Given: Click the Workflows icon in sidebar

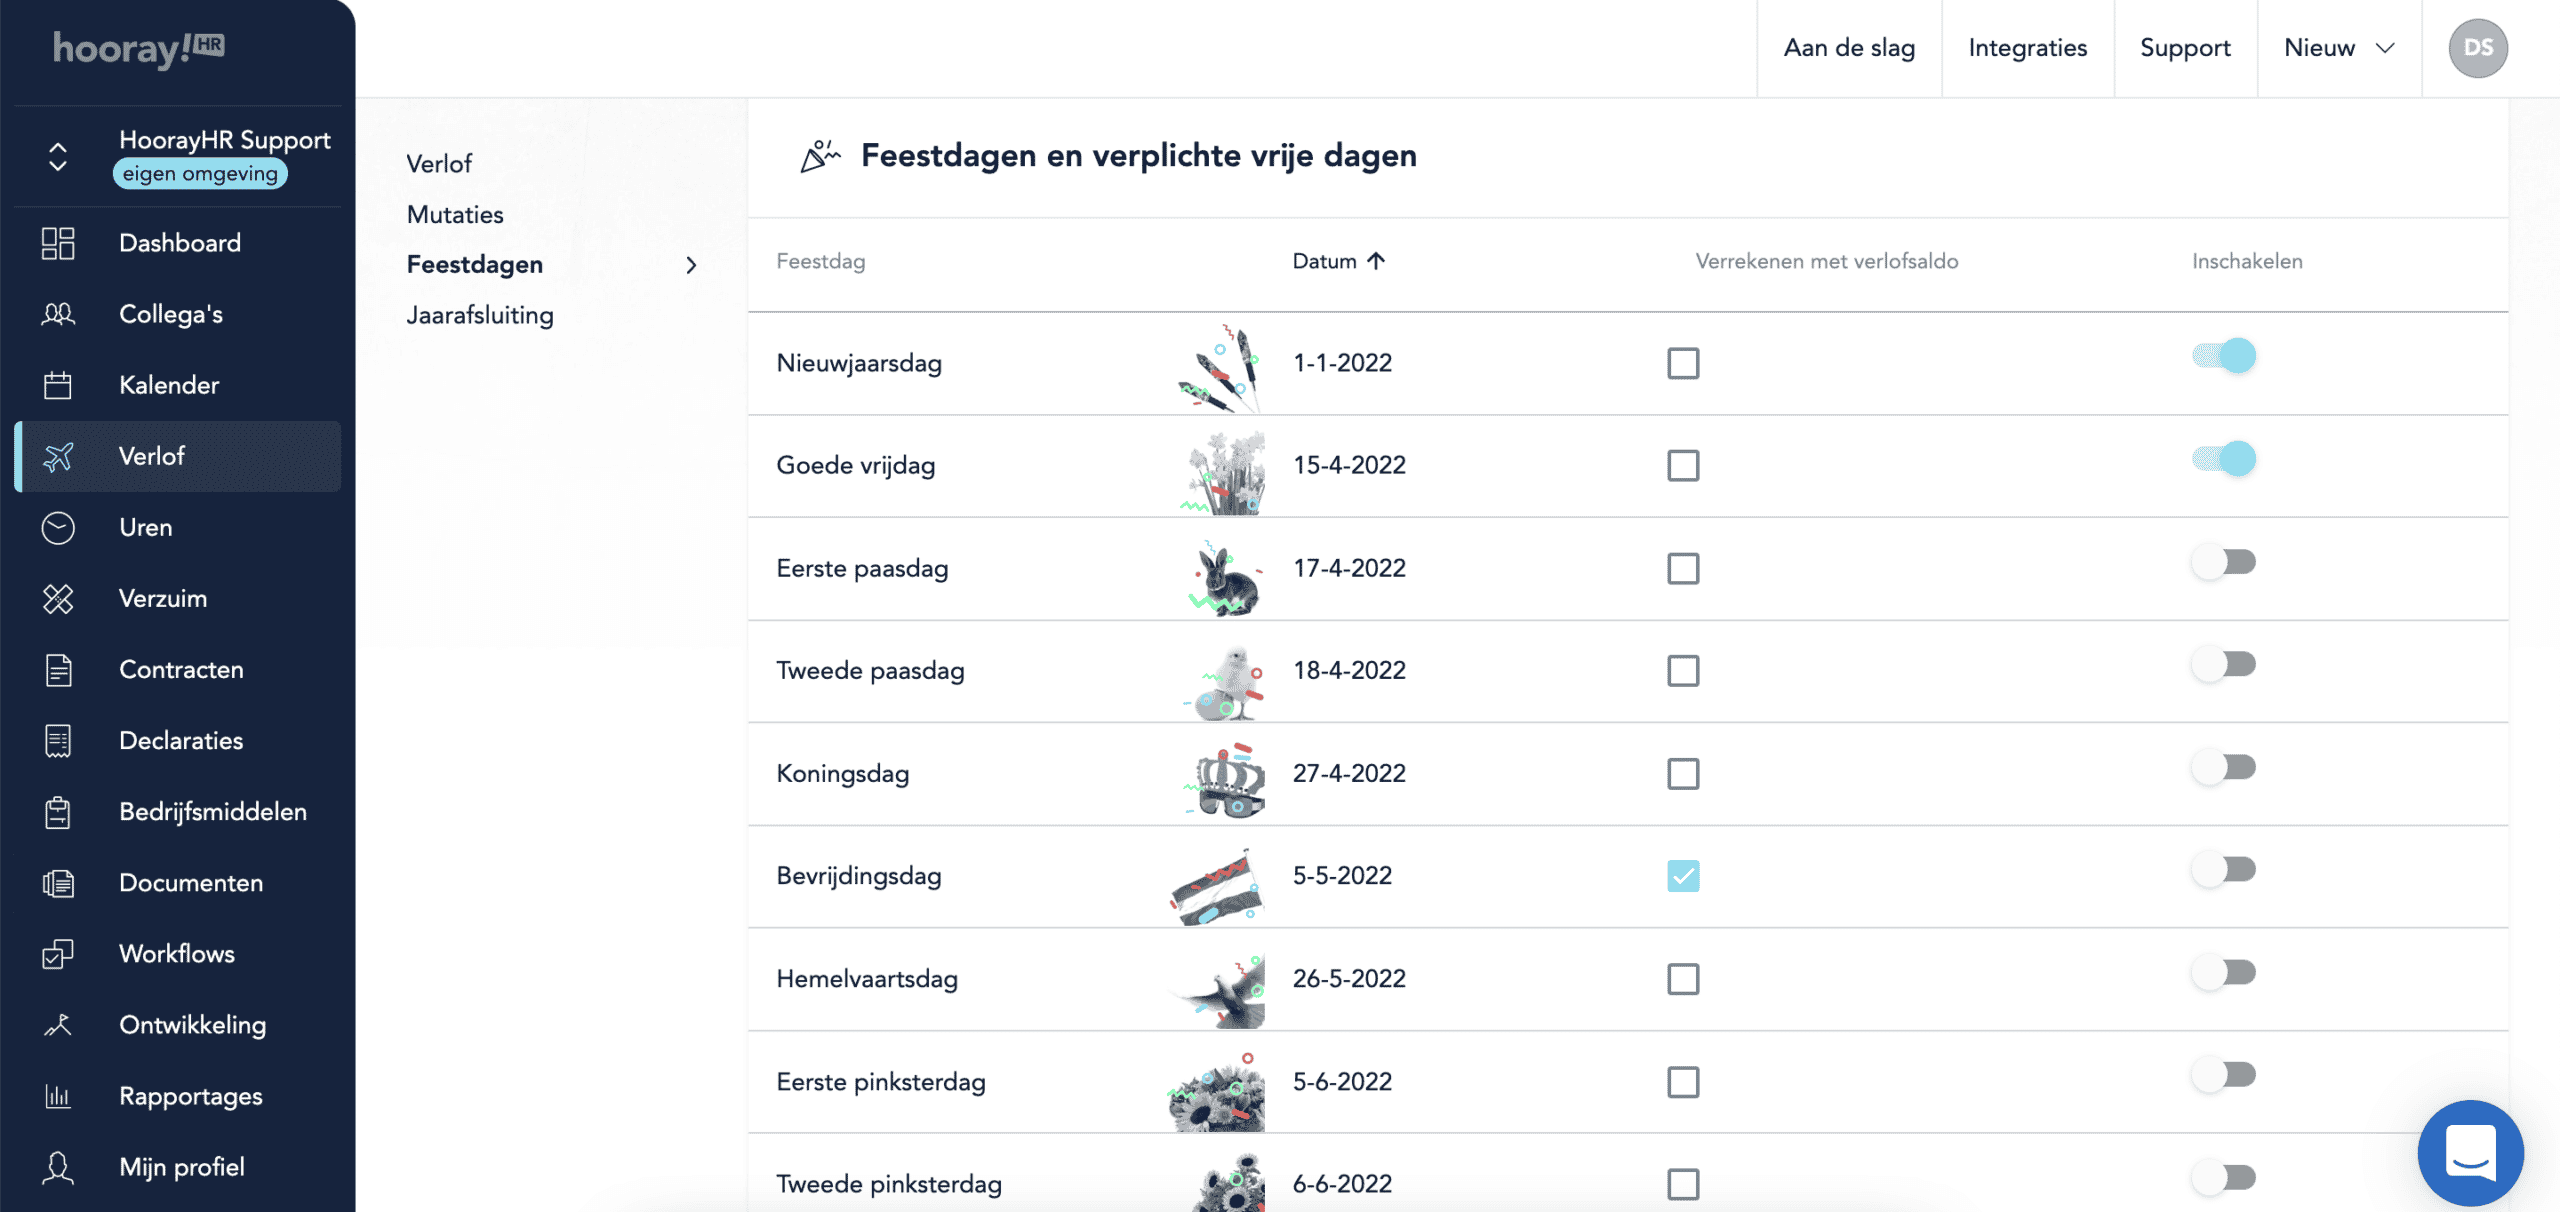Looking at the screenshot, I should [x=58, y=954].
